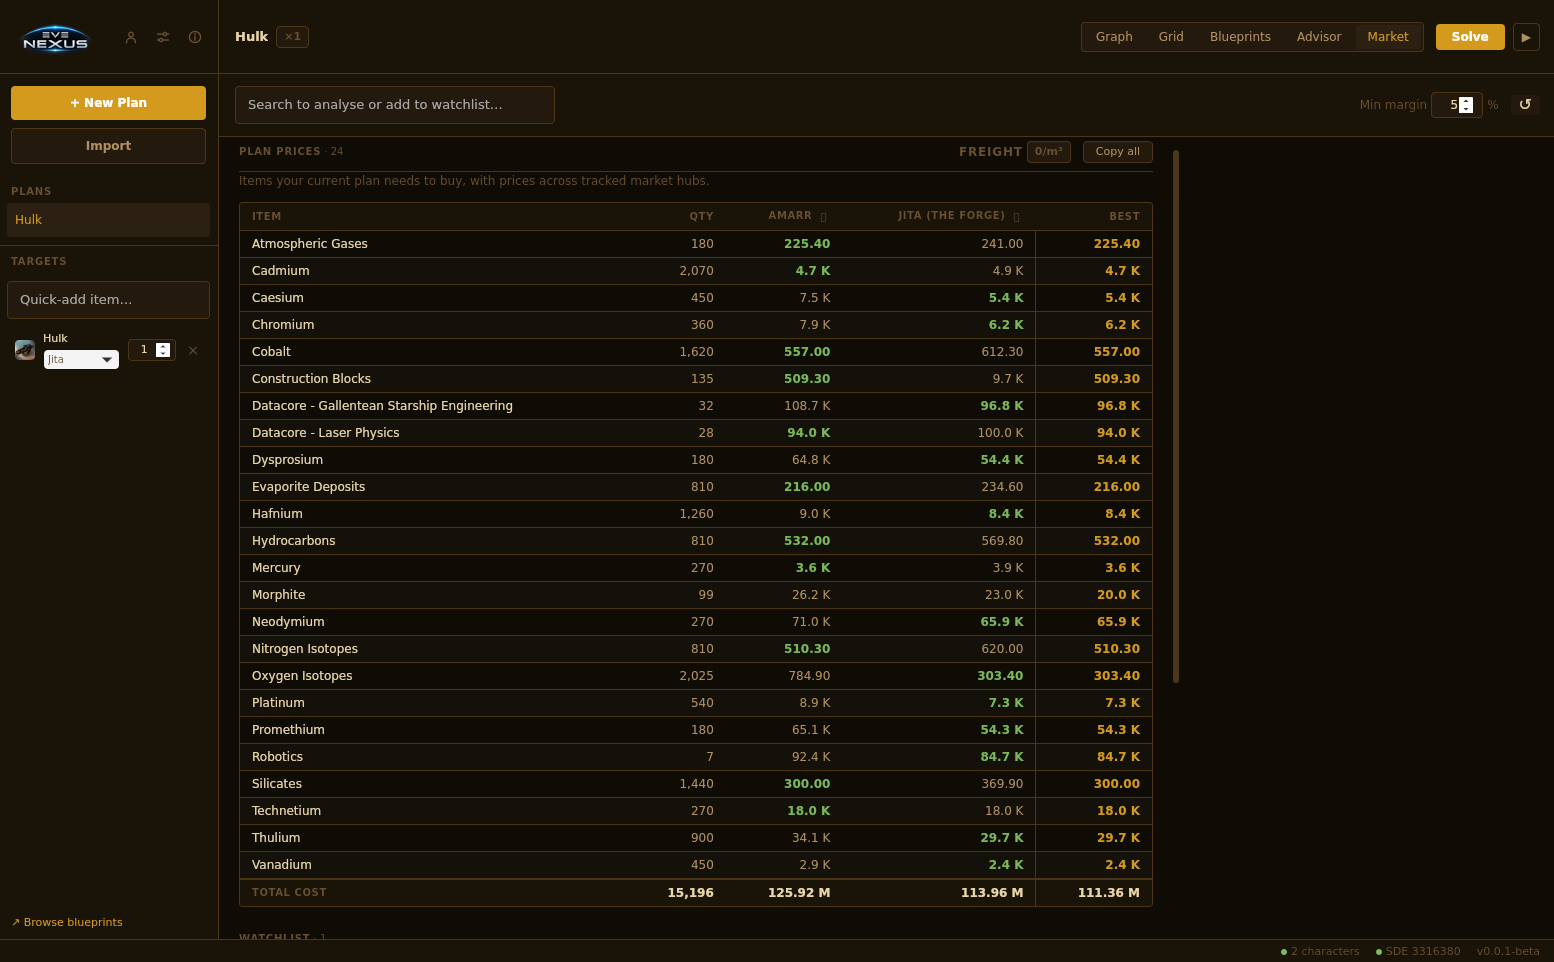Viewport: 1554px width, 962px height.
Task: Click Cobalt's Amarr price 557.00
Action: click(807, 352)
